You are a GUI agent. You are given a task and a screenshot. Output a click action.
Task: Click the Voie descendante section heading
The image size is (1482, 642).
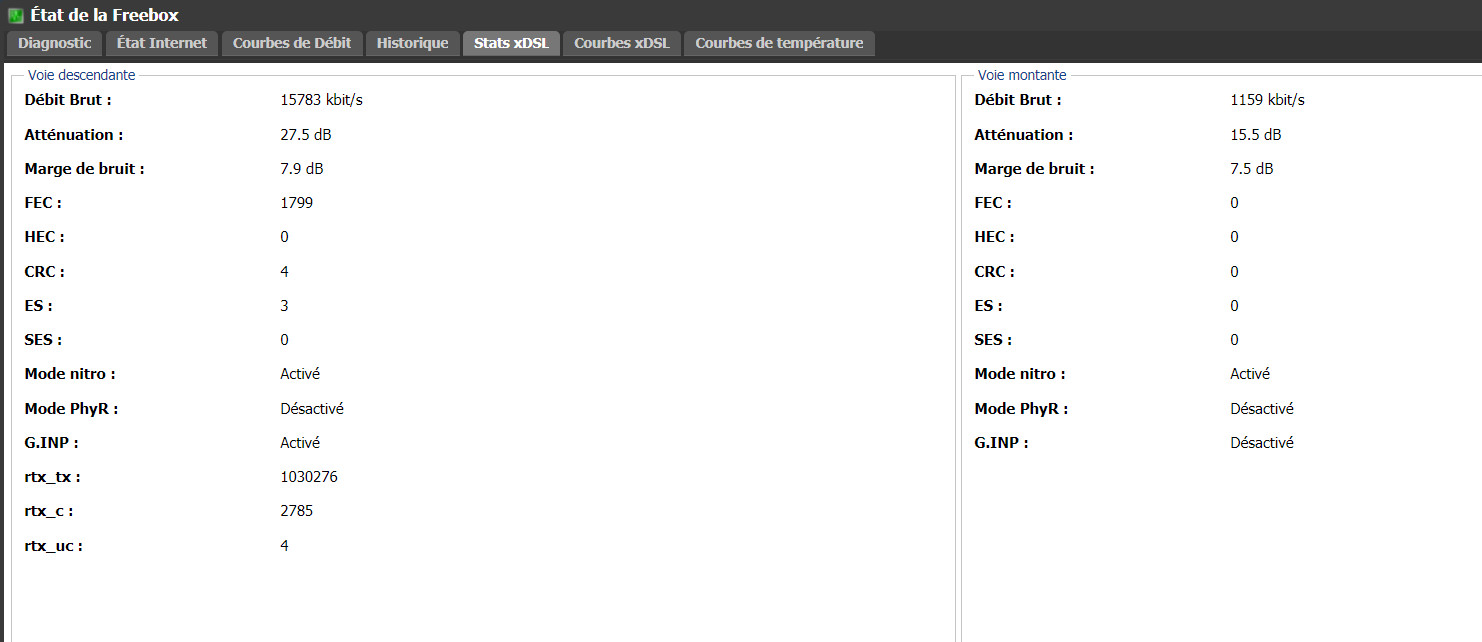tap(82, 75)
